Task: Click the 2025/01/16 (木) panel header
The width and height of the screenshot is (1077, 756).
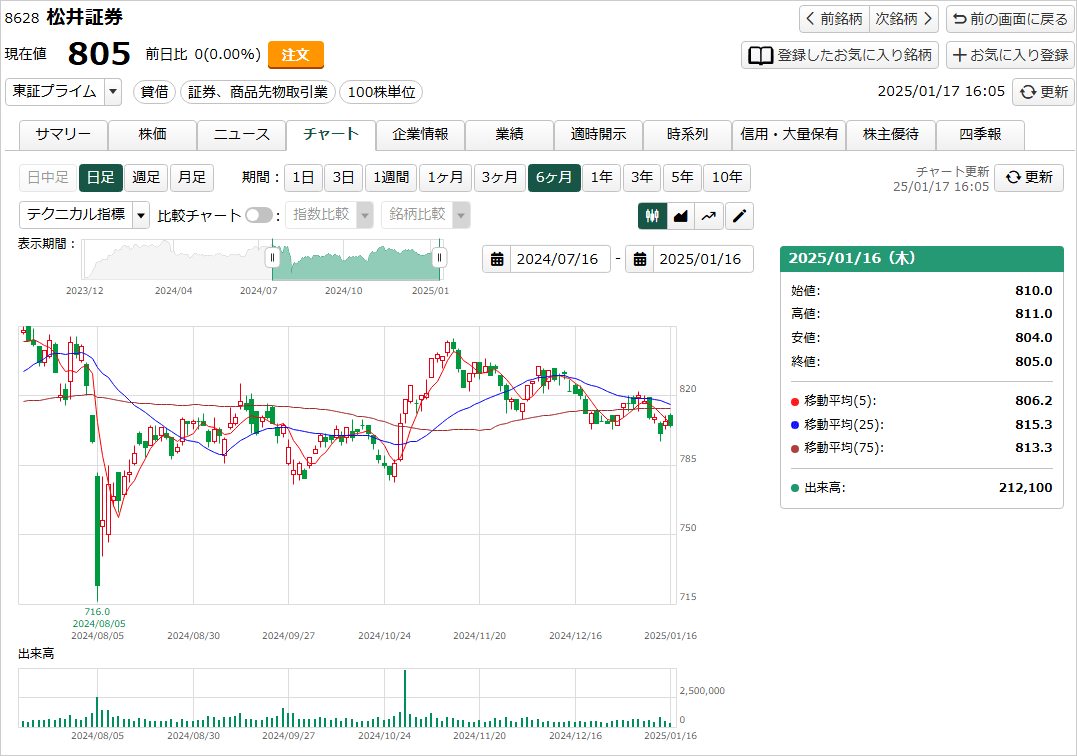Action: coord(922,258)
